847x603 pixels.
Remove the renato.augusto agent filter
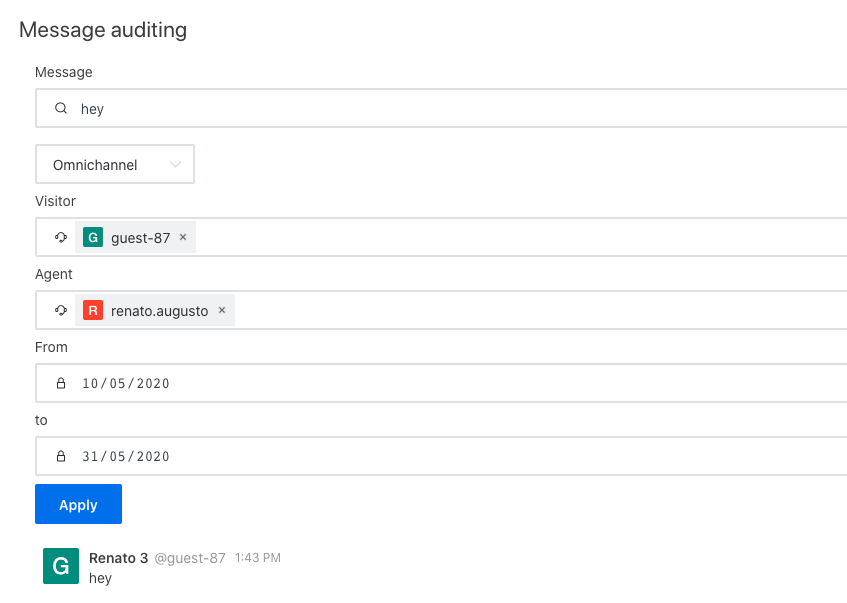[x=221, y=310]
